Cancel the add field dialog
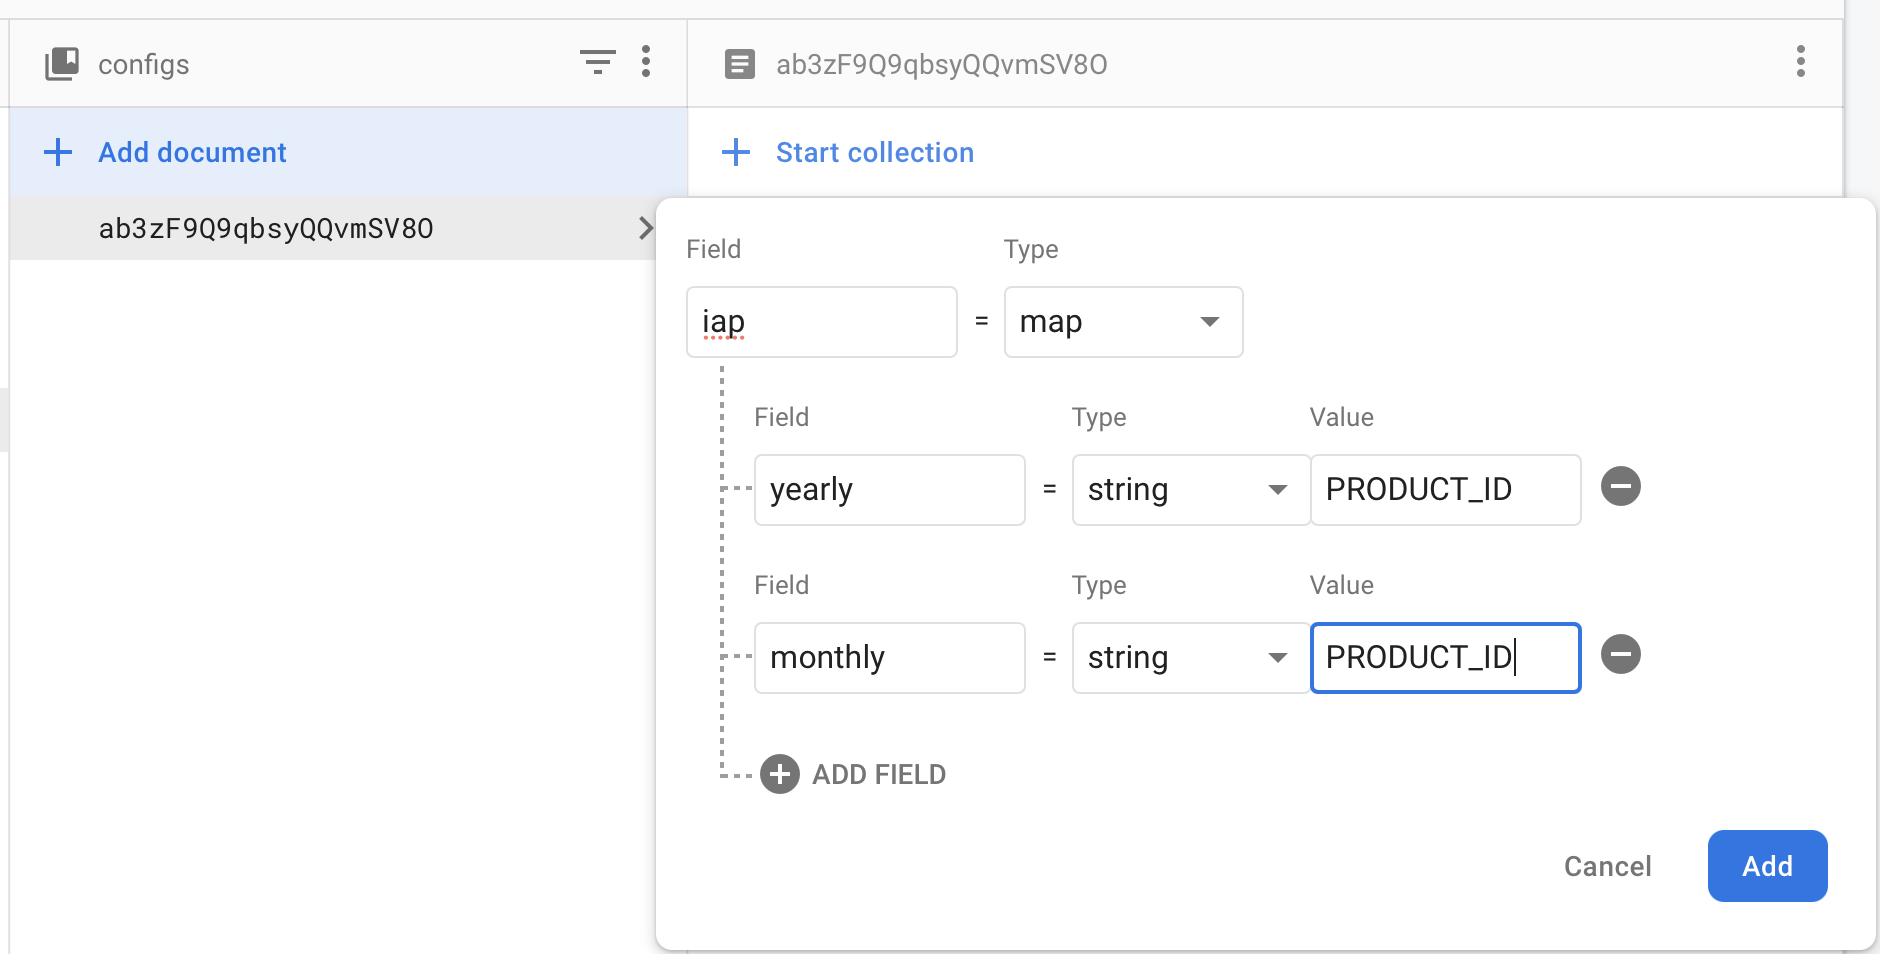This screenshot has height=954, width=1880. (1607, 866)
